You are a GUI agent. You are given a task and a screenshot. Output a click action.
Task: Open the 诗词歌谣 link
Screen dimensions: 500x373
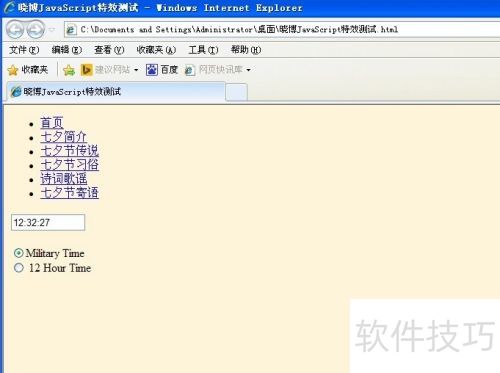click(64, 179)
